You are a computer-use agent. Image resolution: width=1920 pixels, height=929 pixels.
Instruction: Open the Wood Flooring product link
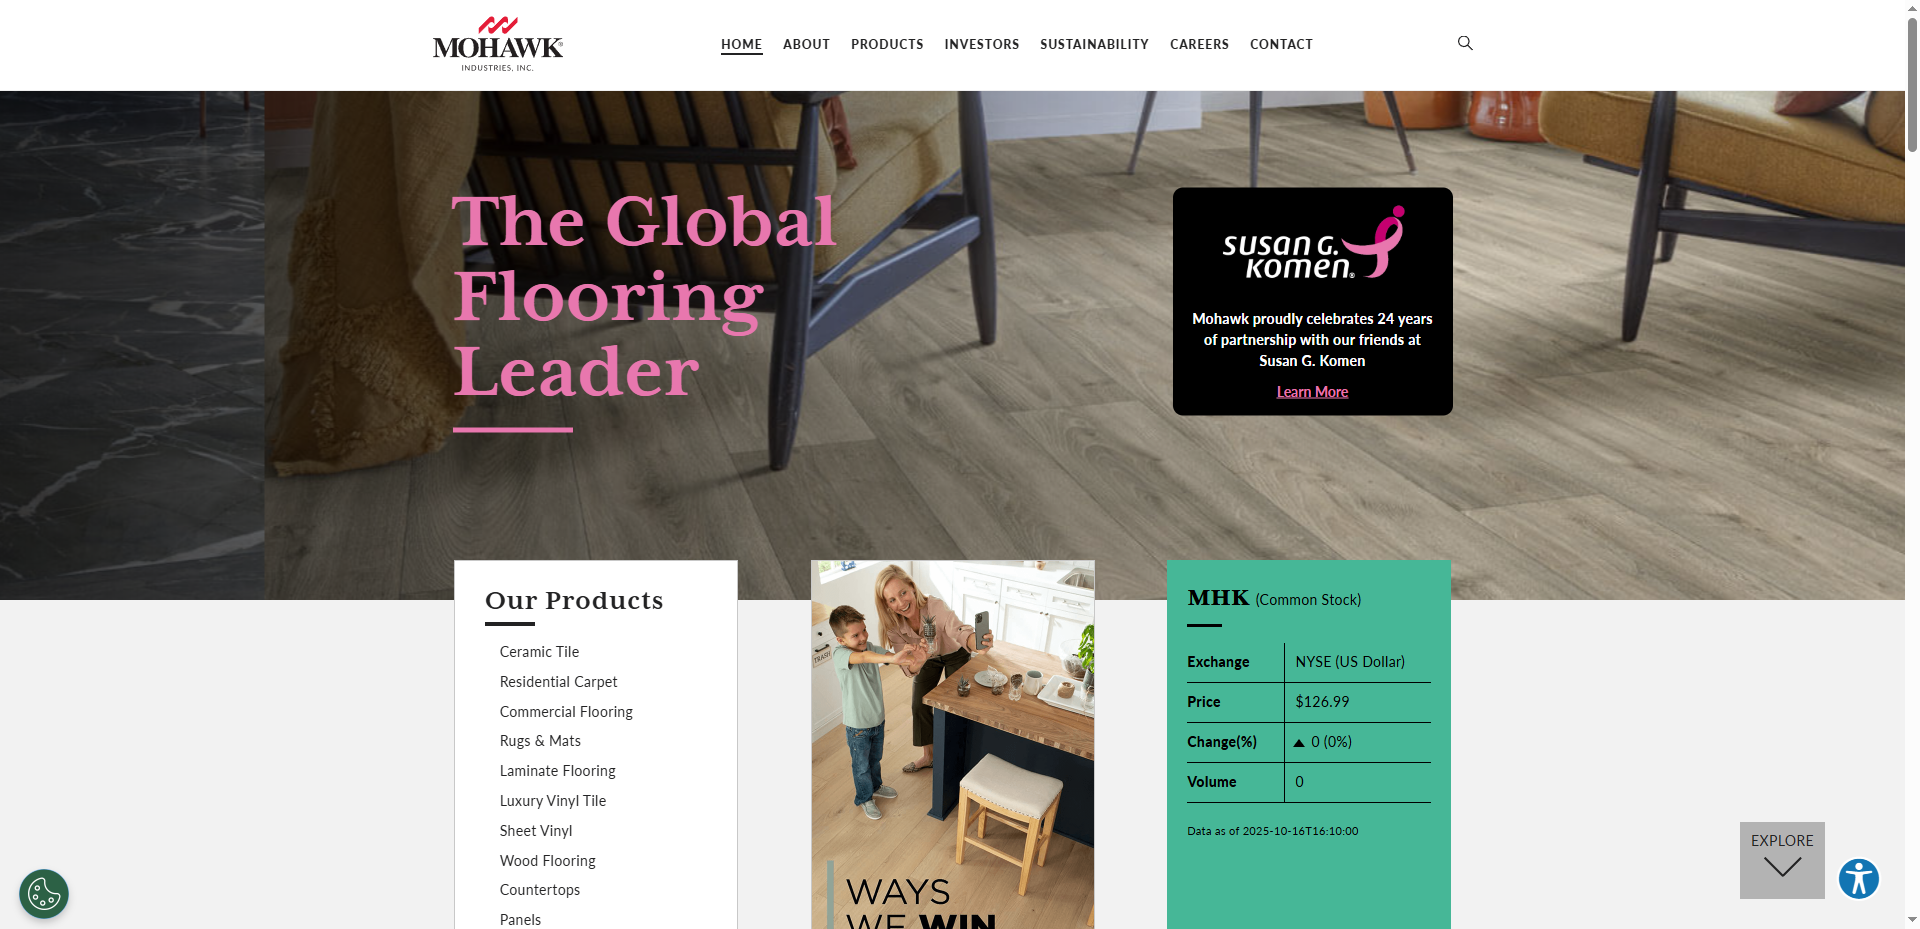point(547,861)
